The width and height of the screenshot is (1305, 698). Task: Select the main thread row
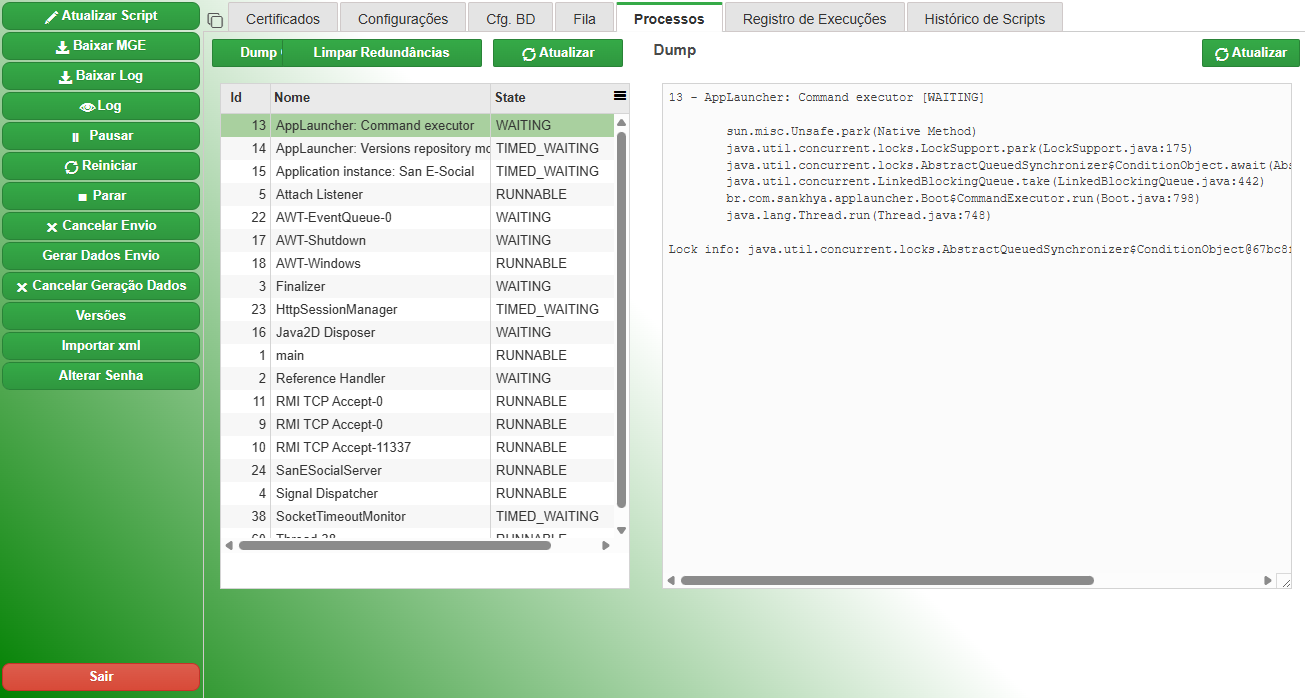418,356
